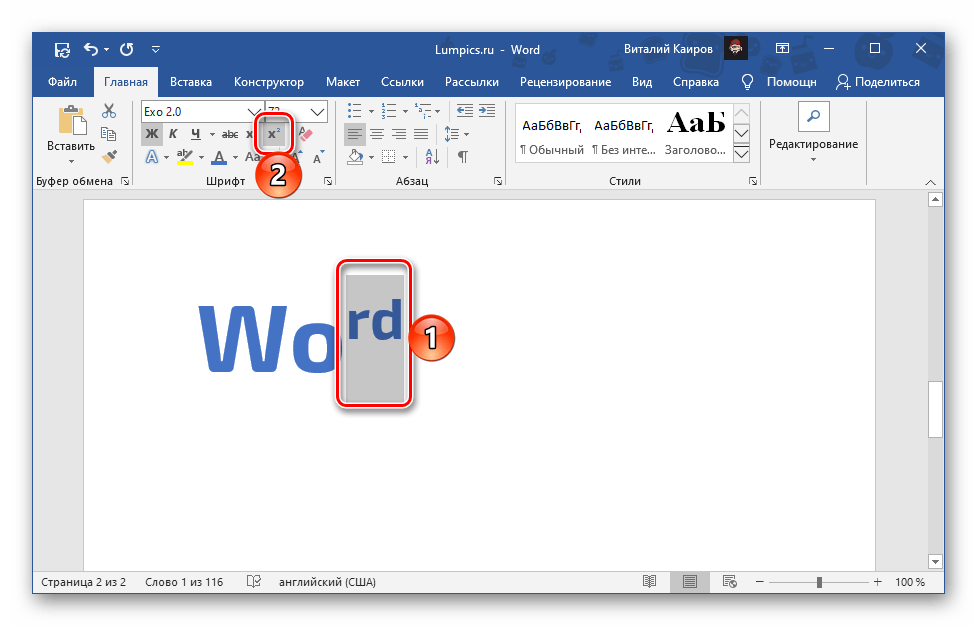The height and width of the screenshot is (626, 977).
Task: Open Абзац dialog launcher
Action: [498, 181]
